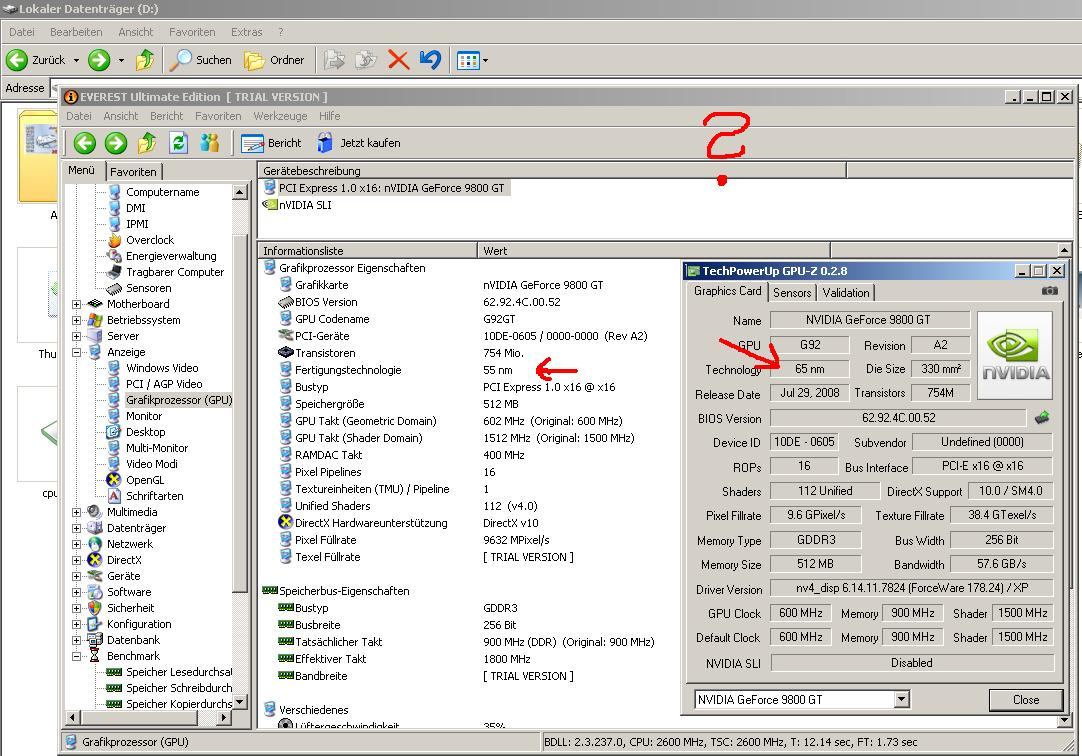Select nVIDIA SLI device row
The image size is (1082, 756).
(297, 205)
